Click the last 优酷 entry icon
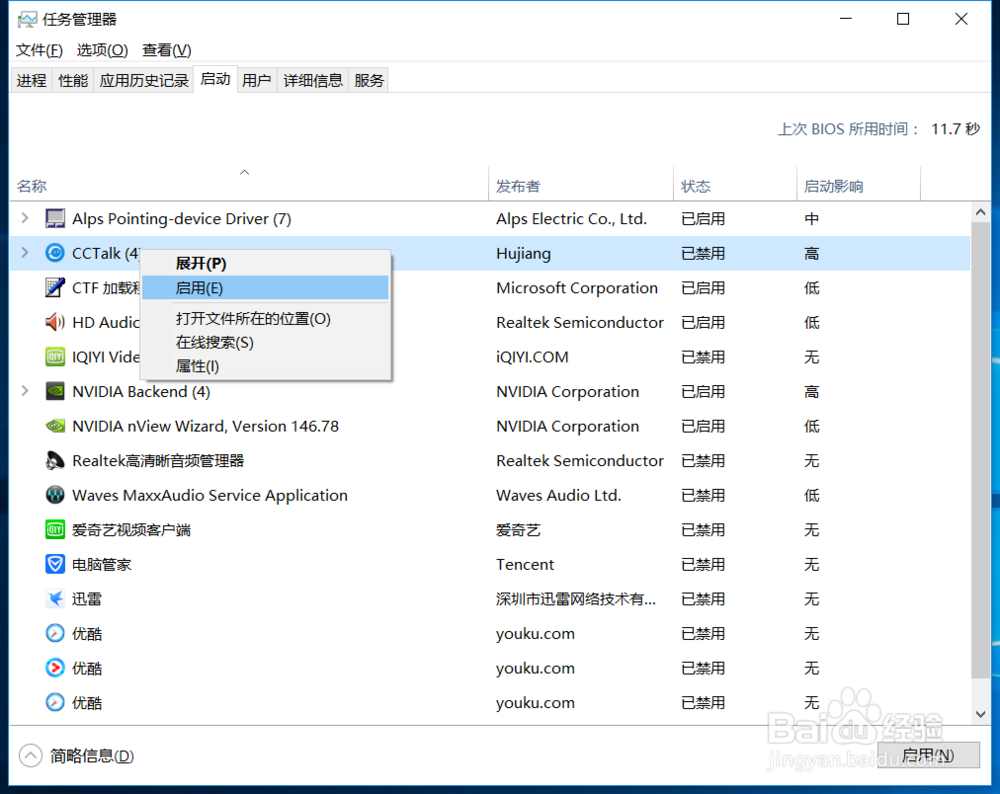The image size is (1000, 794). pyautogui.click(x=55, y=702)
